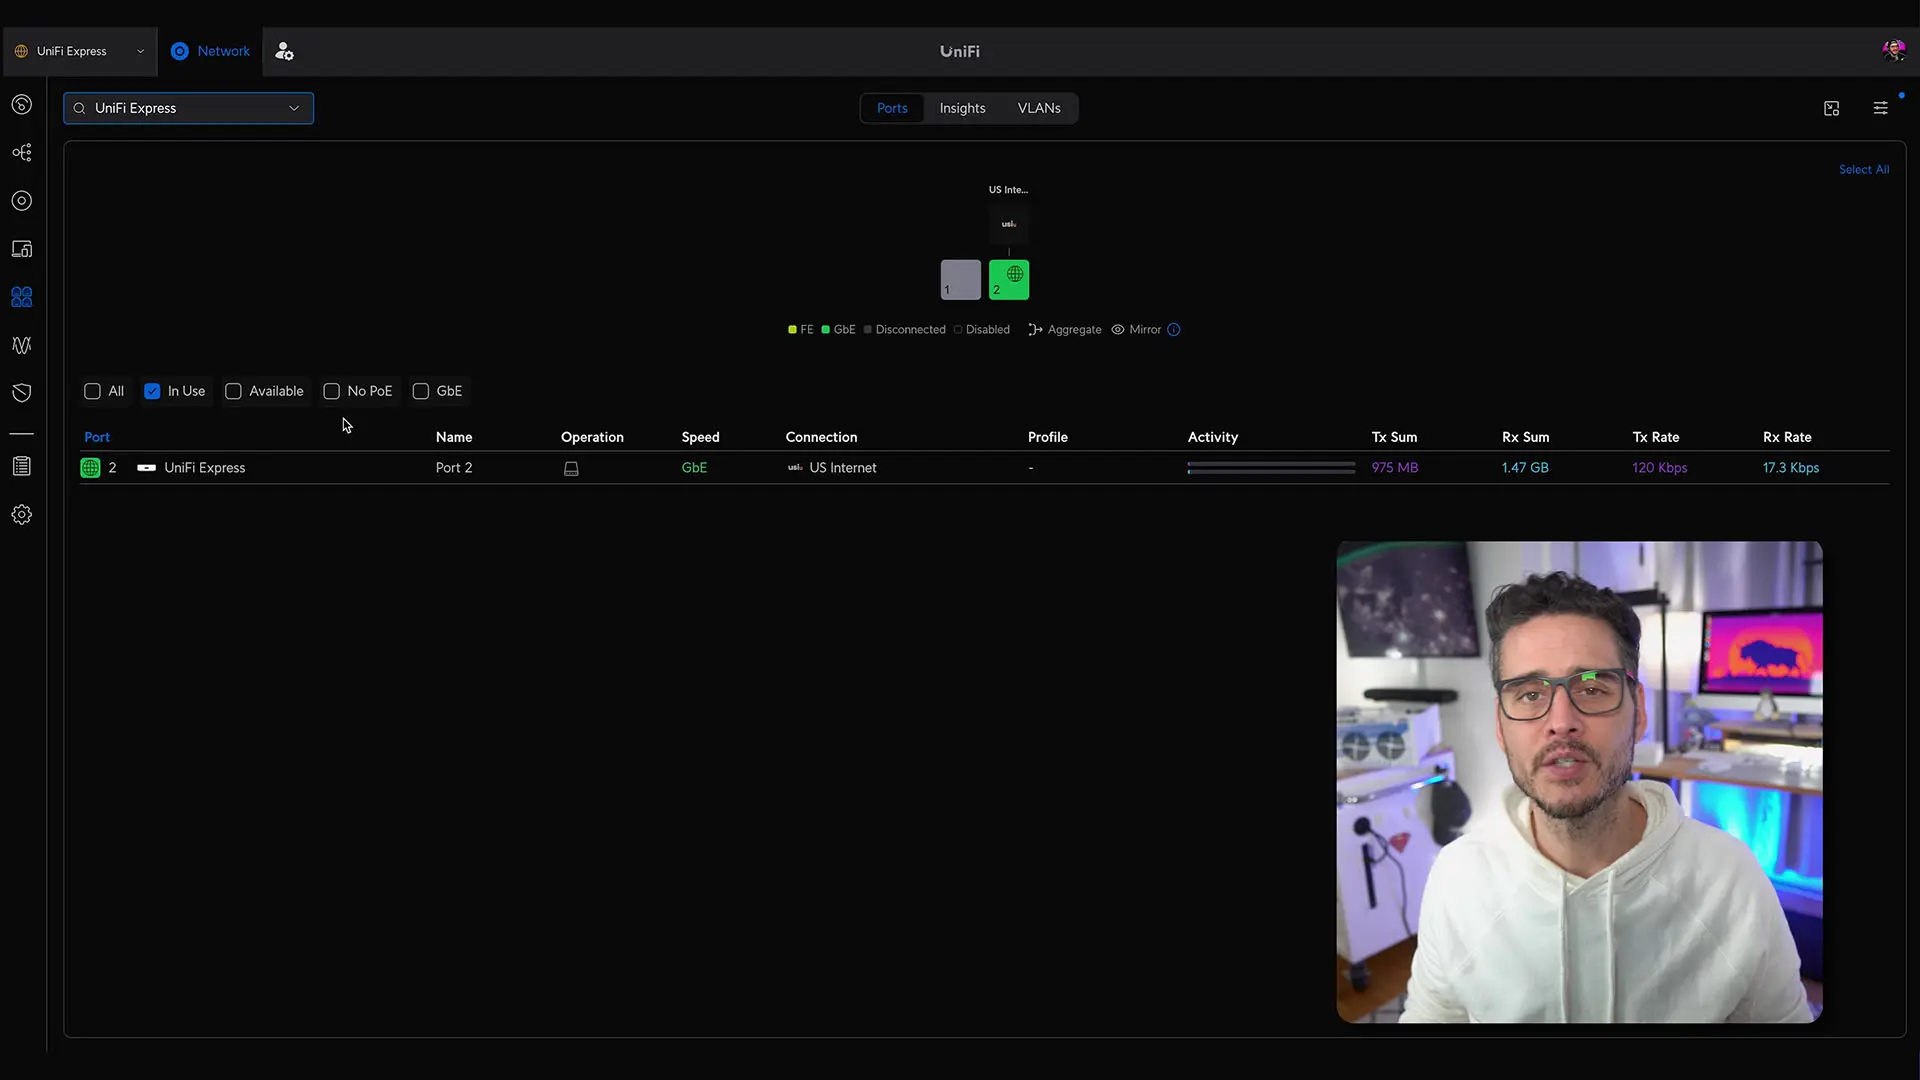This screenshot has width=1920, height=1080.
Task: Click the FE legend swatch
Action: (x=792, y=330)
